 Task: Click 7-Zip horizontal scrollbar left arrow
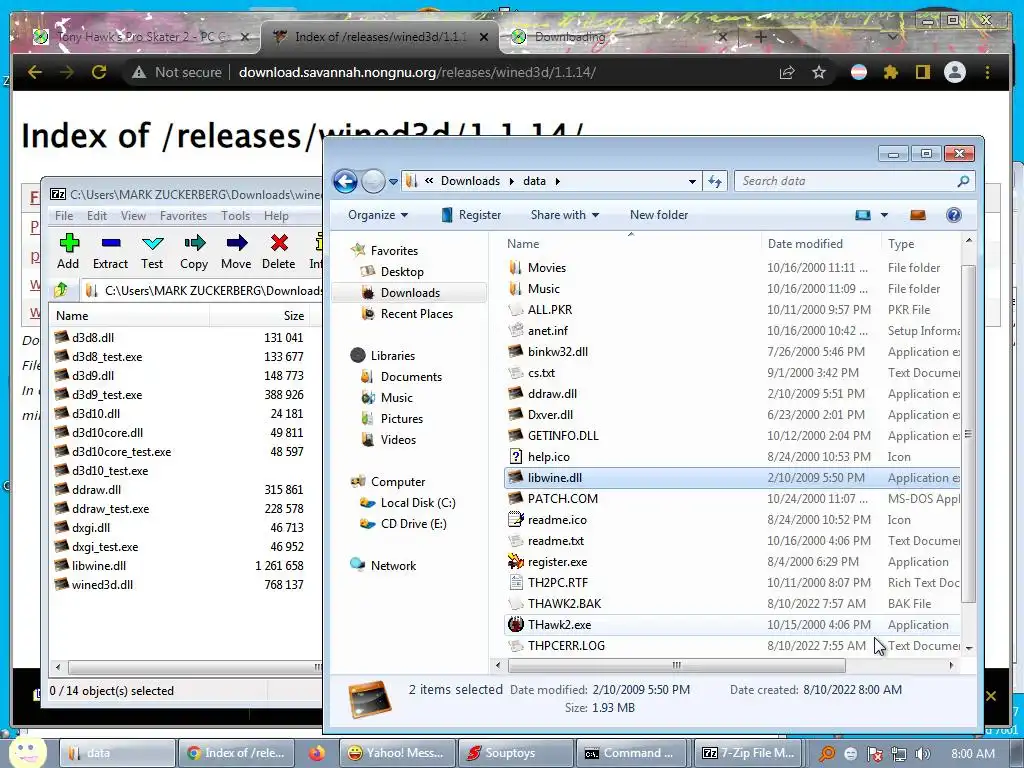[57, 667]
